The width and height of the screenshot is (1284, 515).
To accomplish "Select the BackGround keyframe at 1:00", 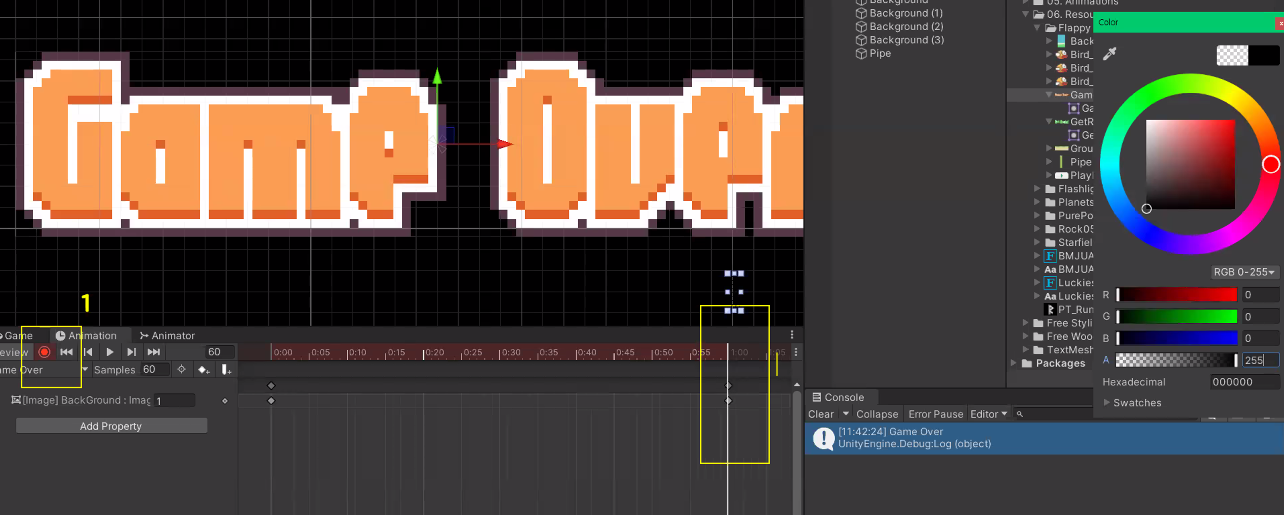I will point(728,400).
